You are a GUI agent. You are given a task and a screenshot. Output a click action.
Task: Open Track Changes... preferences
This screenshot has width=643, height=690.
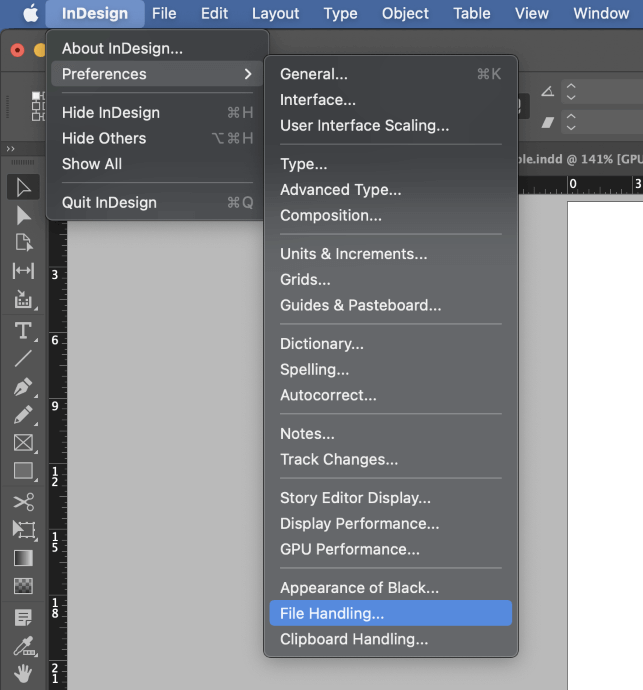pyautogui.click(x=391, y=459)
